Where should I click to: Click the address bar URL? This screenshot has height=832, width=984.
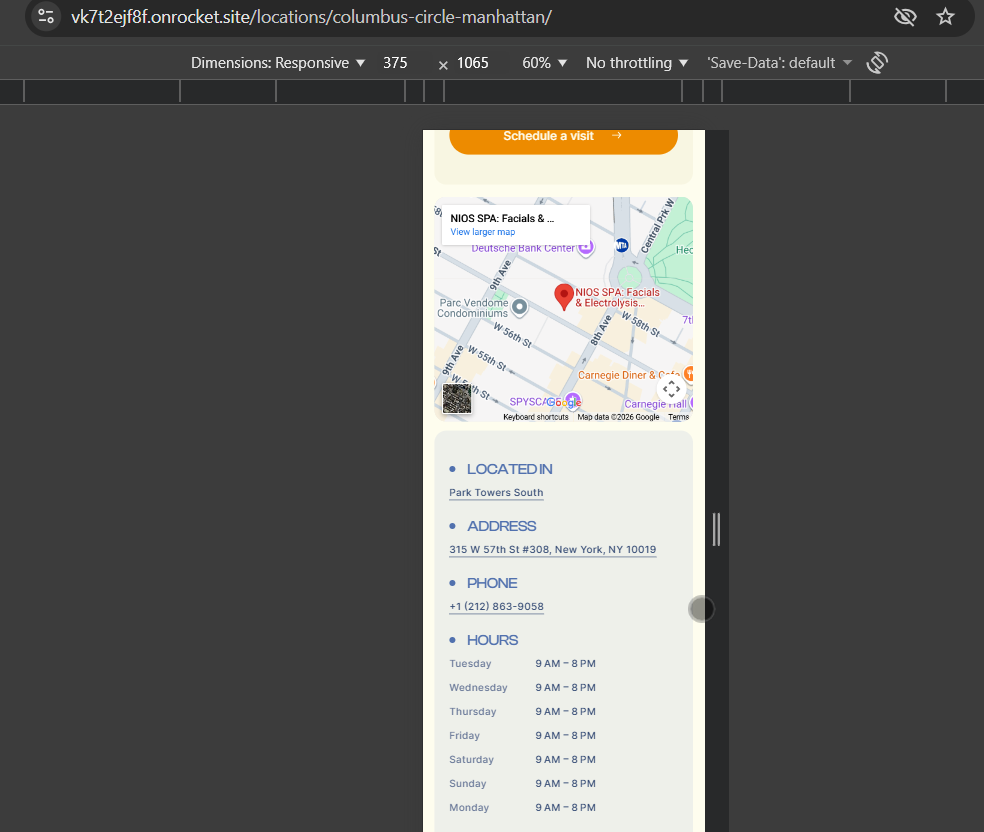point(311,17)
